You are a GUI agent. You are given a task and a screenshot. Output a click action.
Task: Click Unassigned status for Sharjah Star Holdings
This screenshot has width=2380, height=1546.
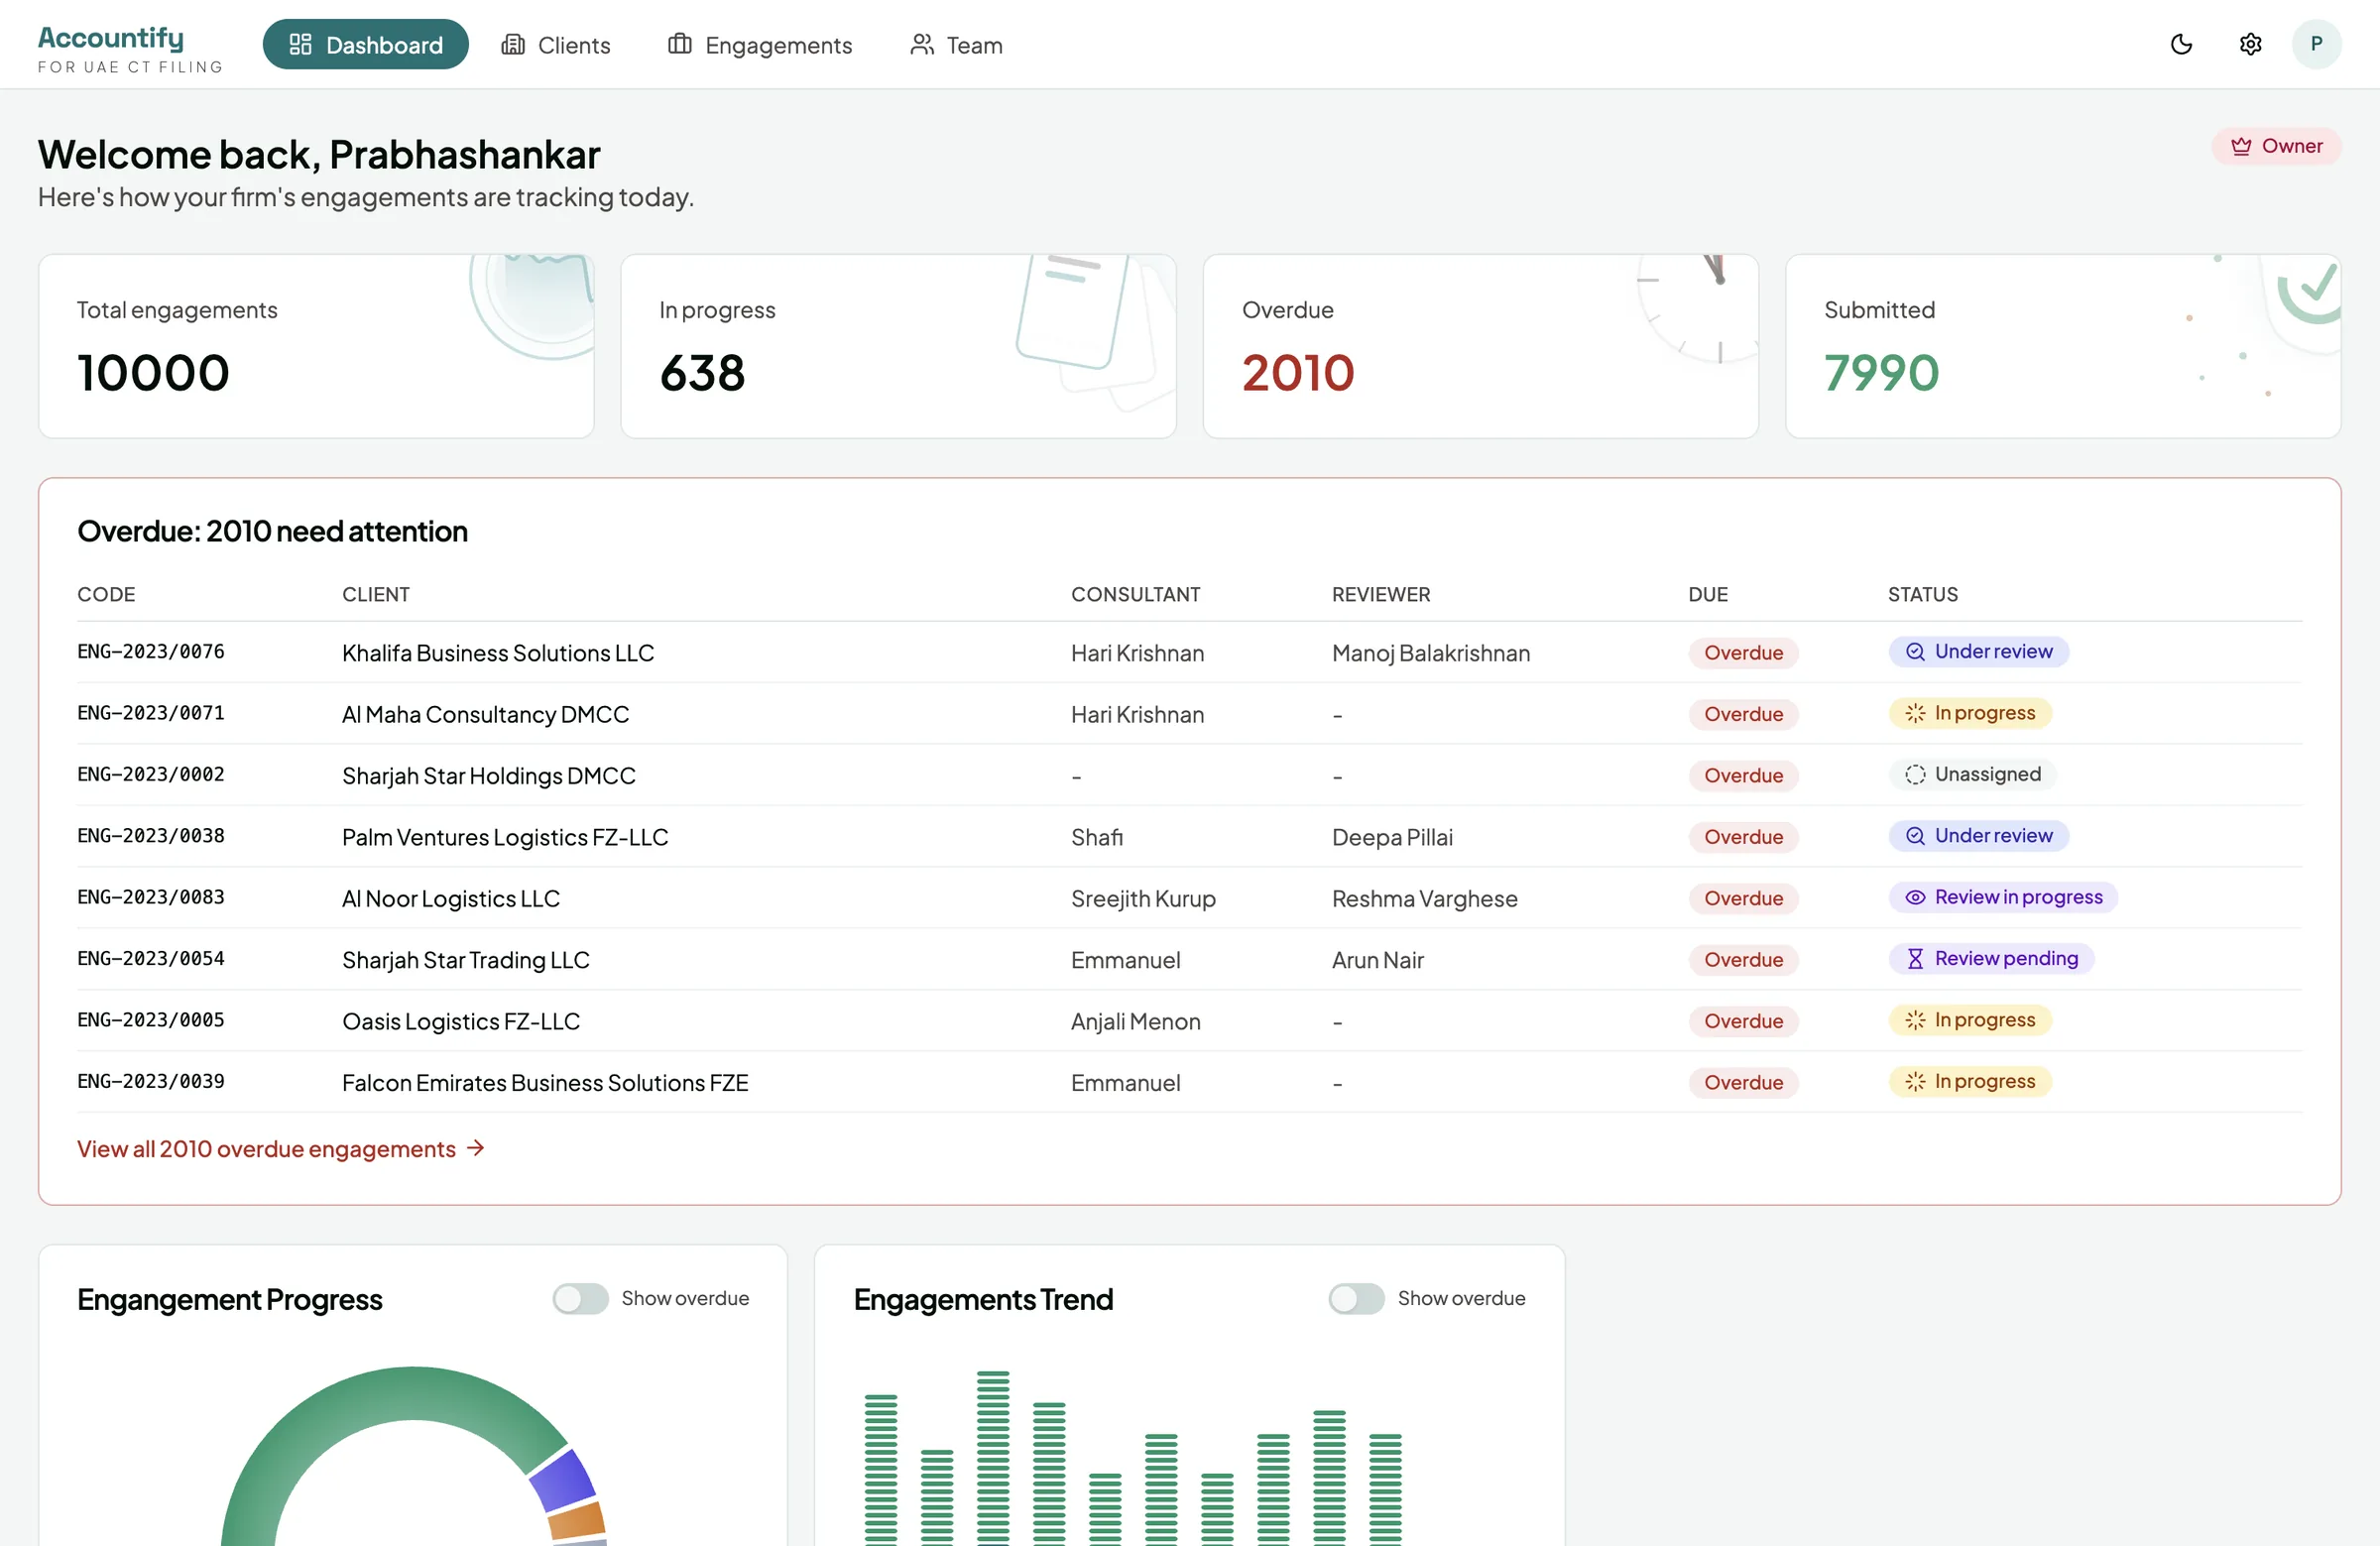pos(1972,774)
